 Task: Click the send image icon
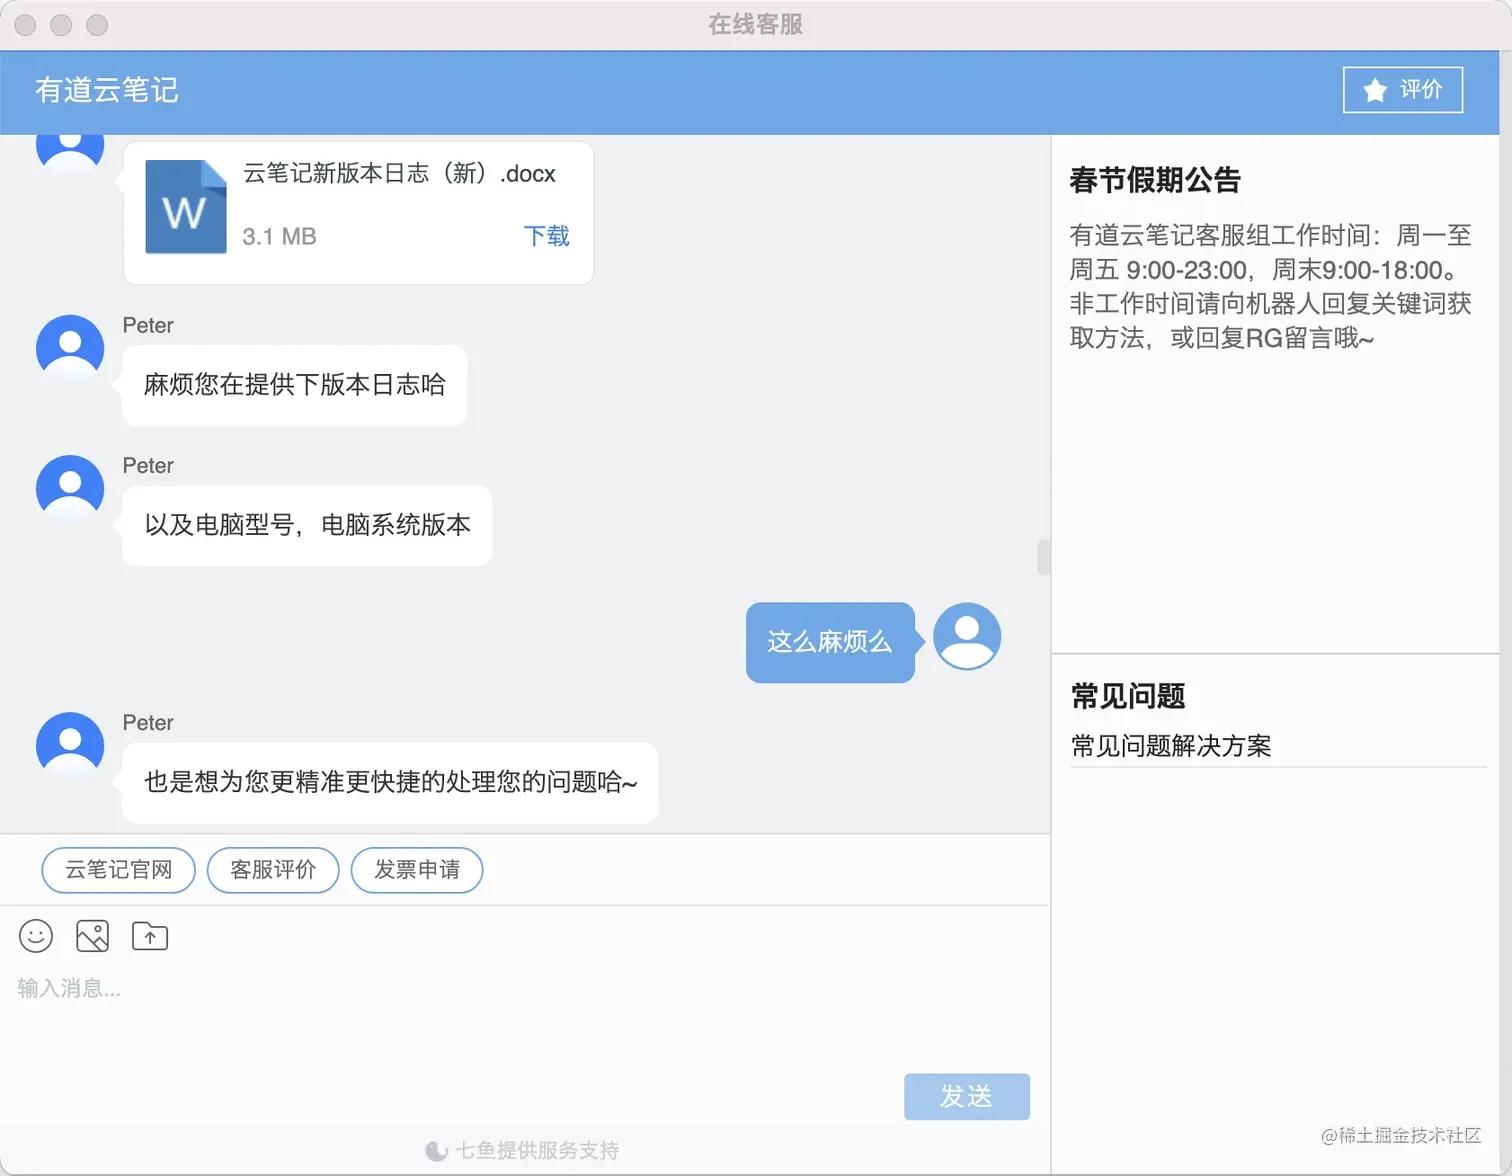[x=92, y=936]
